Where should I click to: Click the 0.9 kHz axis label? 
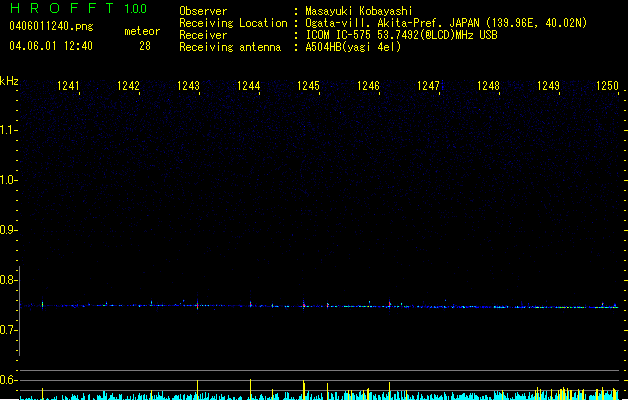pyautogui.click(x=8, y=230)
